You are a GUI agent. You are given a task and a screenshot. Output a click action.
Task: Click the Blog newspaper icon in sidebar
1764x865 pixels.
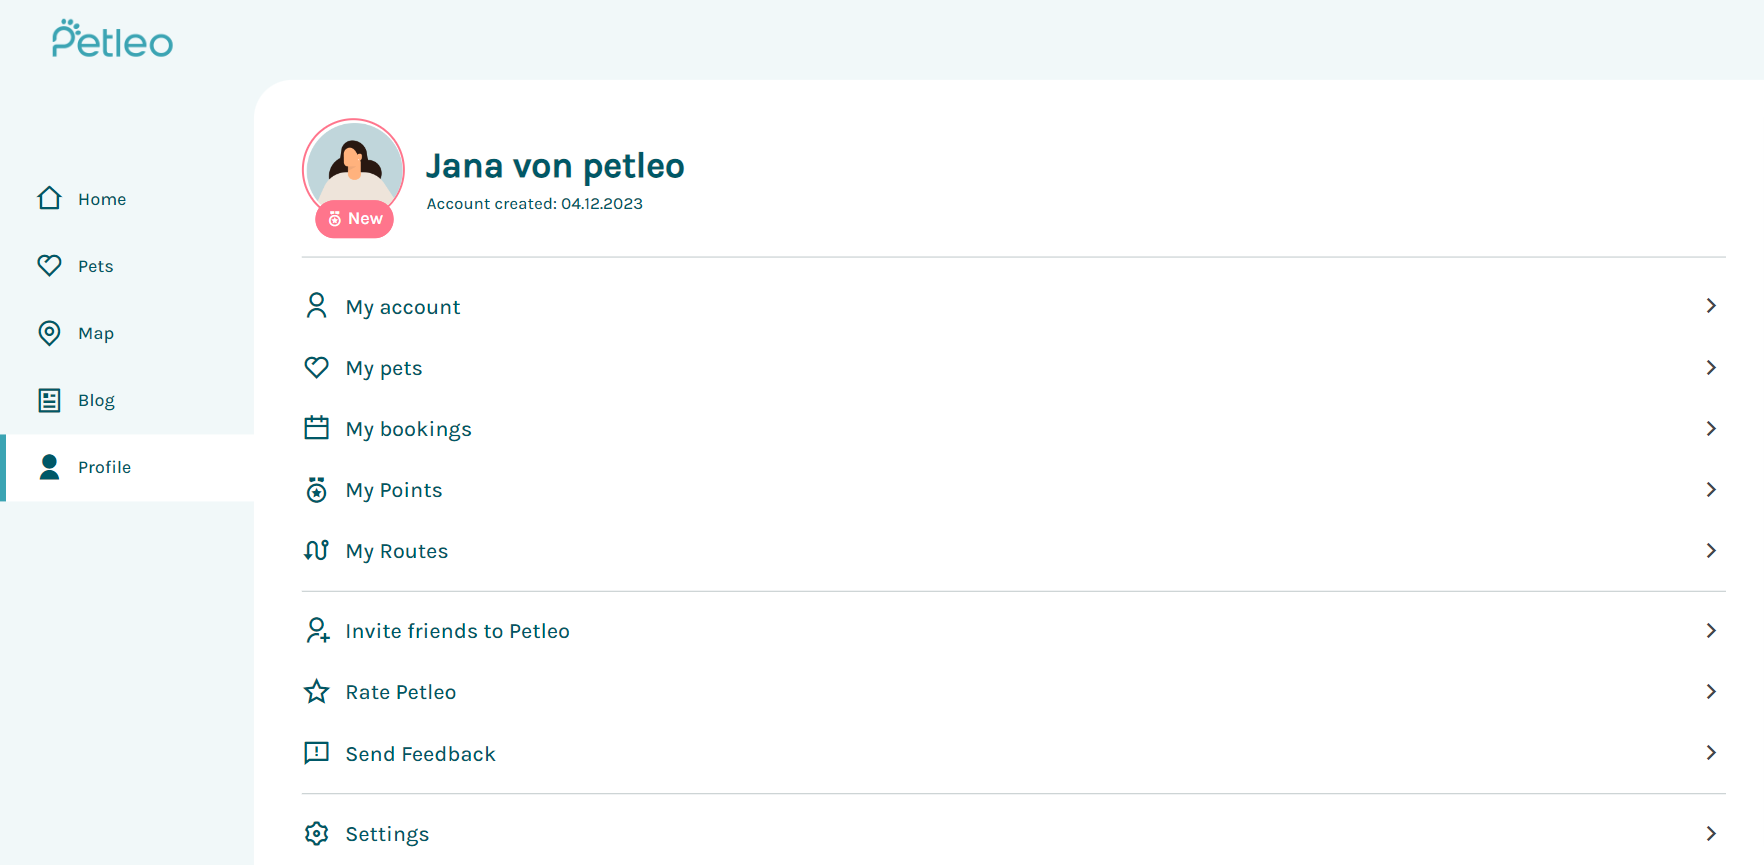pyautogui.click(x=49, y=400)
